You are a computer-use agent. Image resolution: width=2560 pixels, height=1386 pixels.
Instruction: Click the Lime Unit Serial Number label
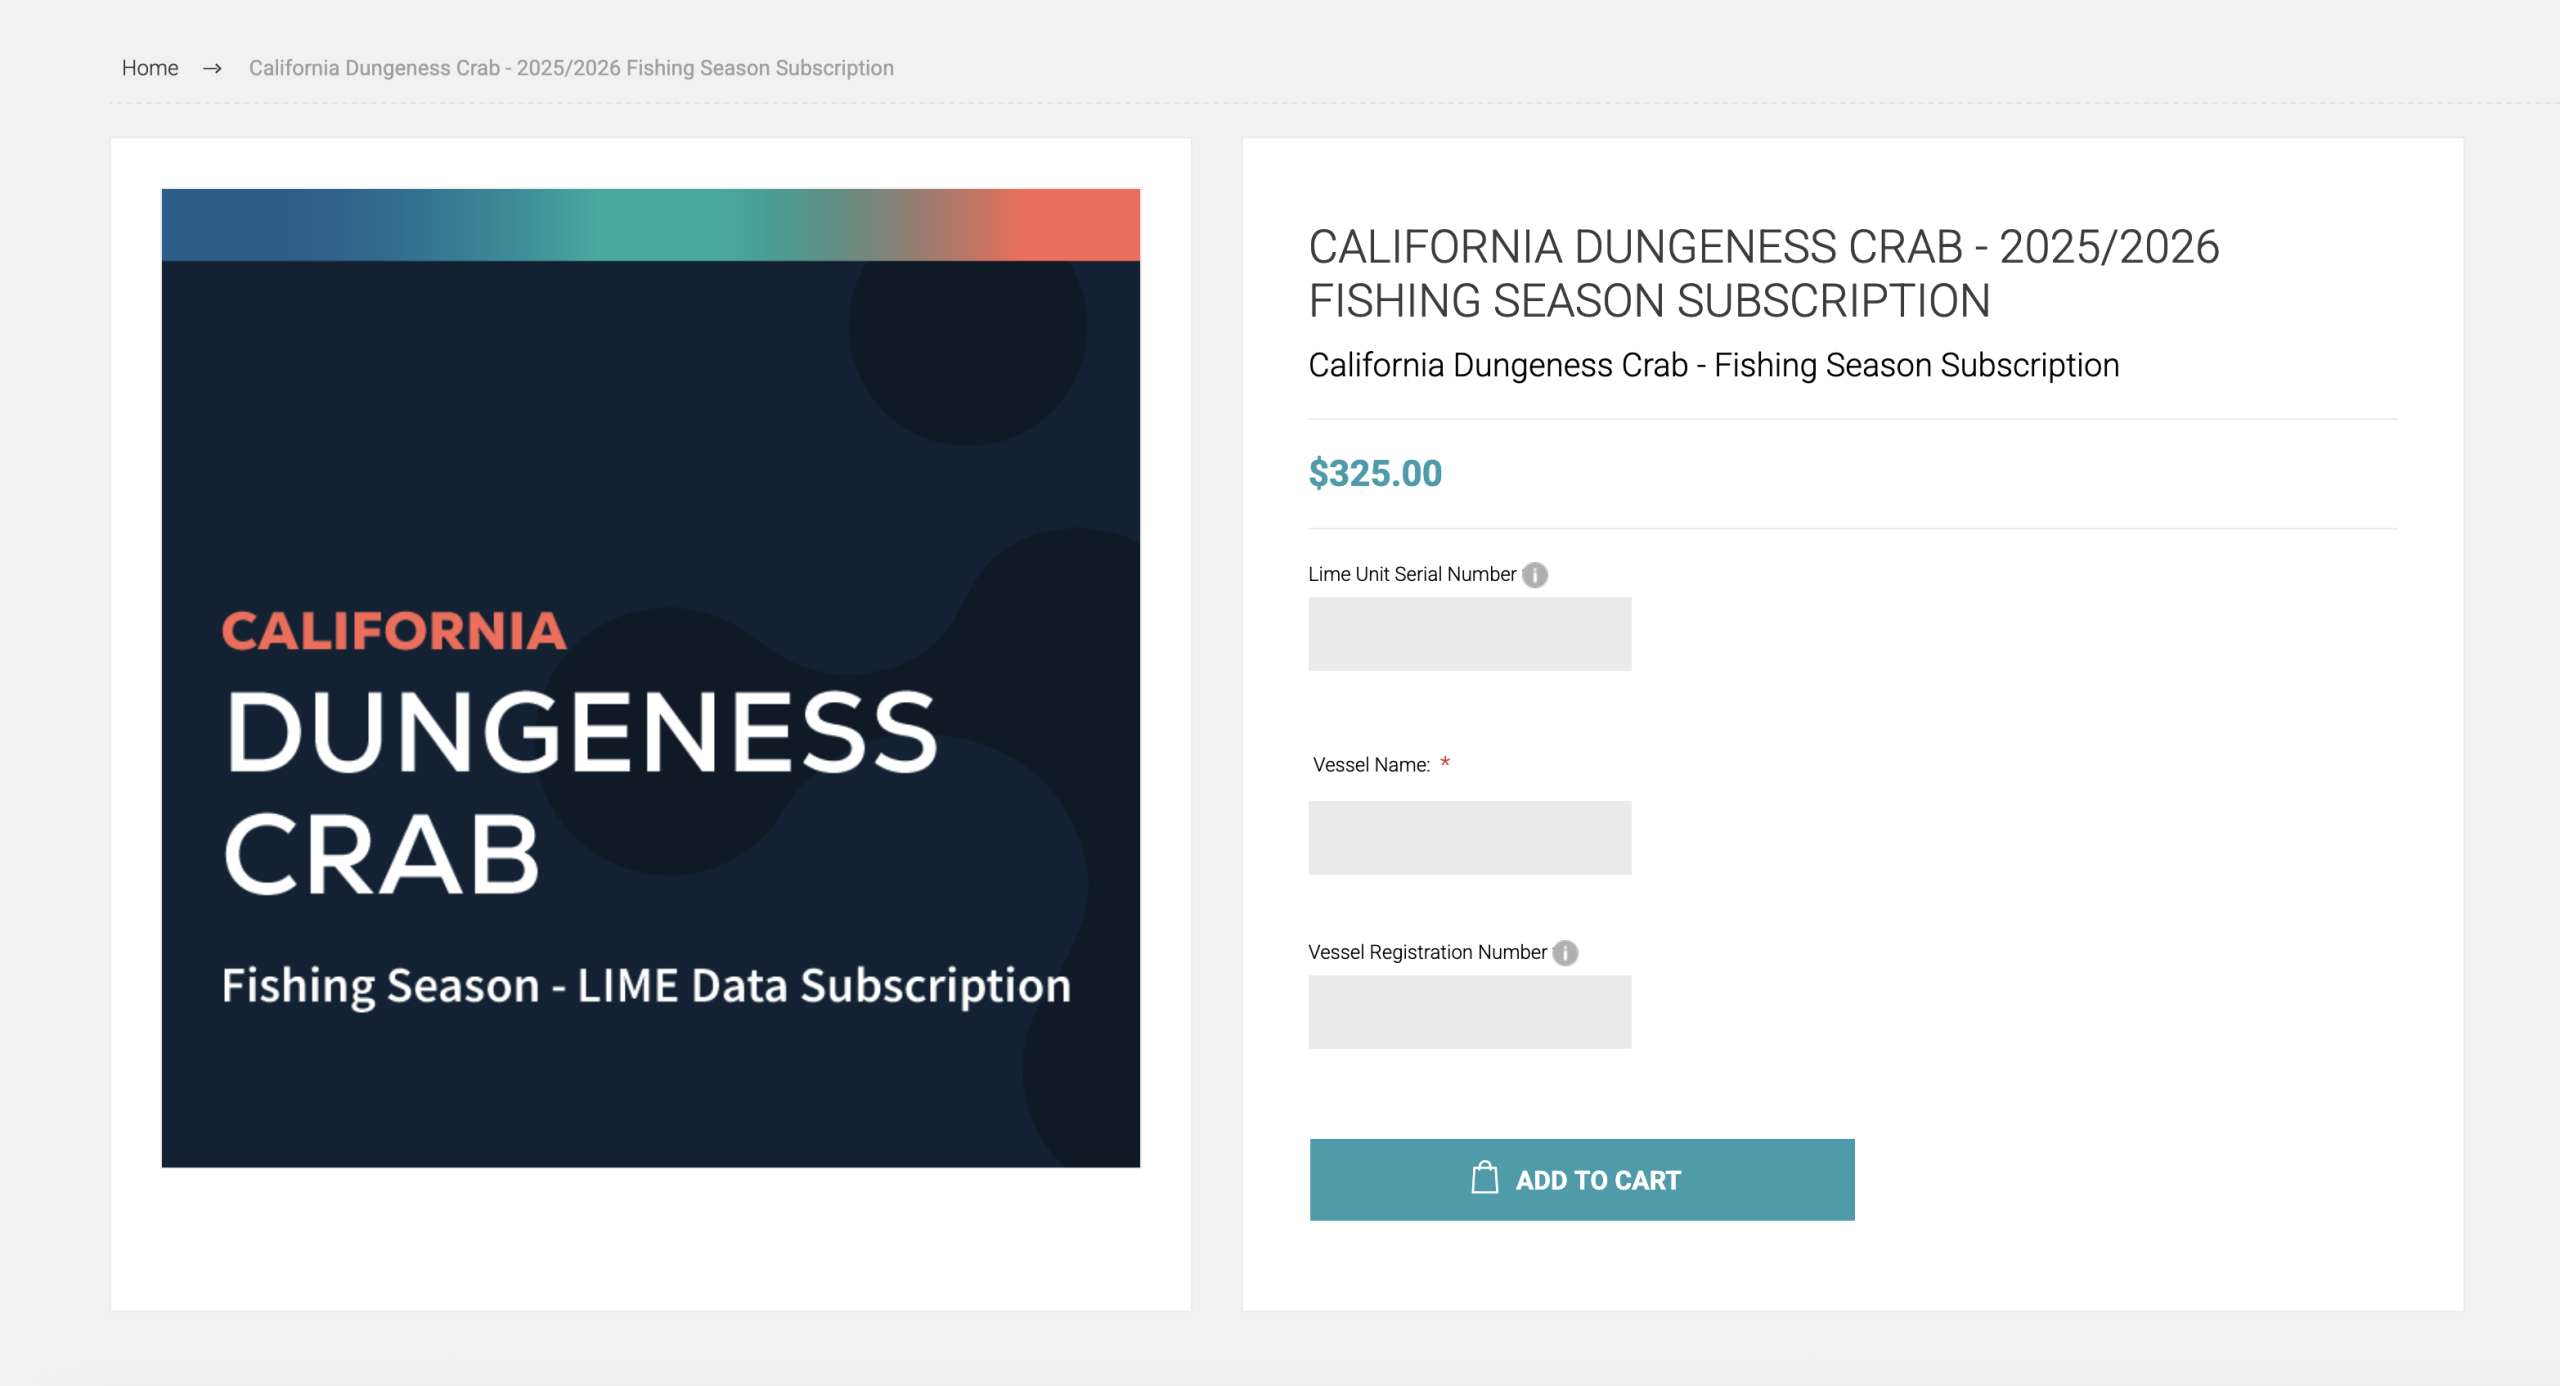[1411, 574]
